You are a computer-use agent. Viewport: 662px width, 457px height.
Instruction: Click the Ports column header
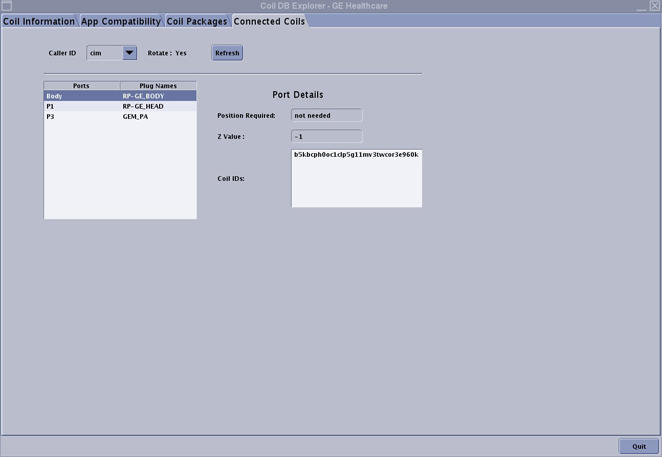(x=82, y=86)
